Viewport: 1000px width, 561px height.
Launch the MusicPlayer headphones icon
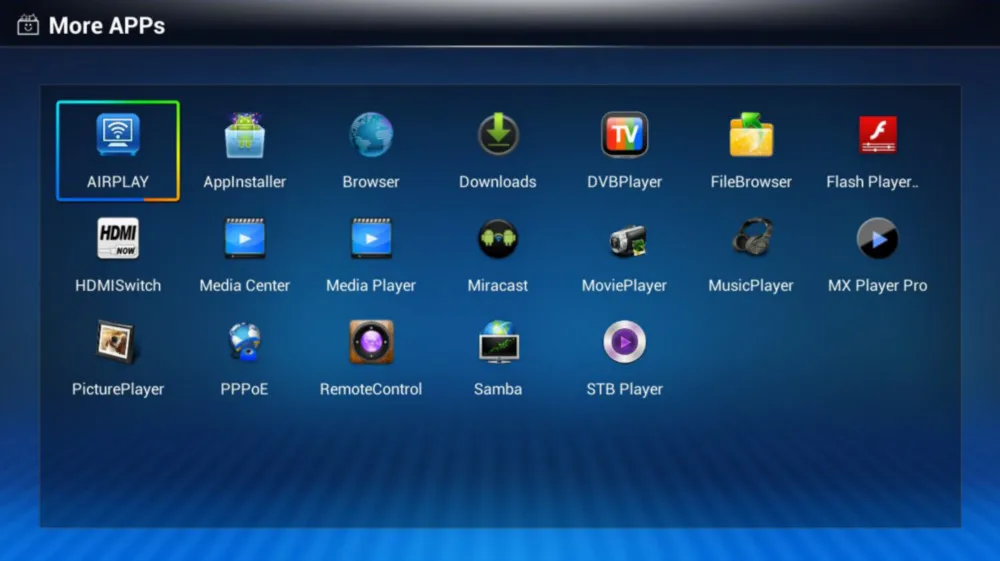tap(752, 237)
